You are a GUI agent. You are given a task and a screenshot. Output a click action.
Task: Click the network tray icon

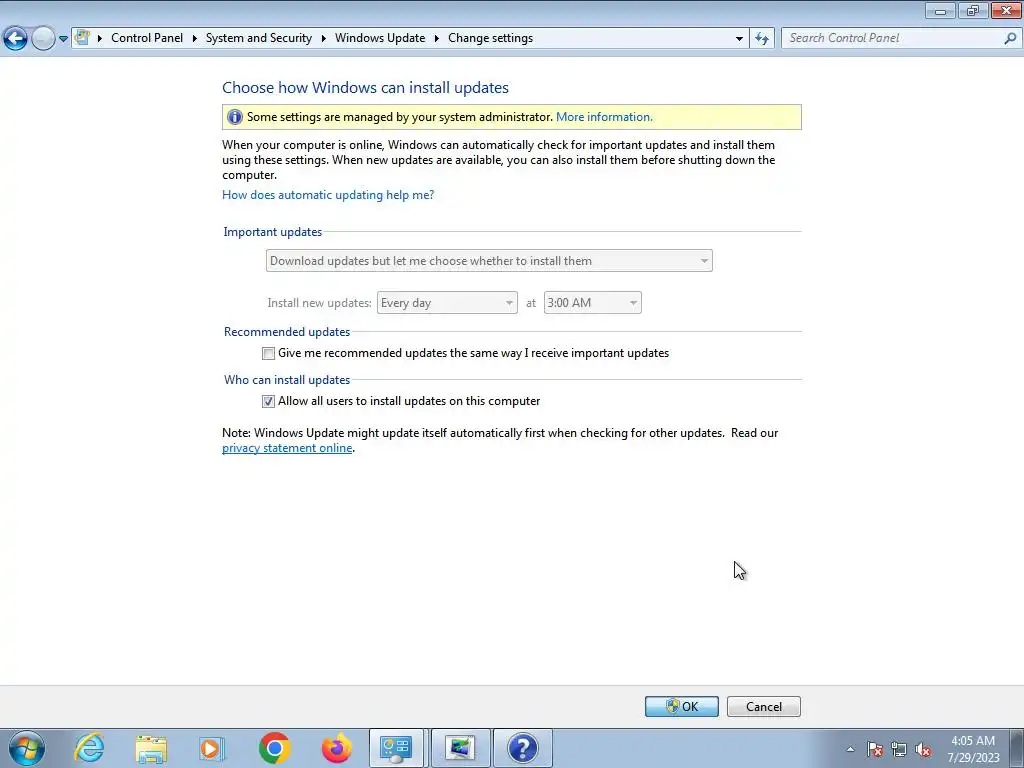[x=899, y=749]
